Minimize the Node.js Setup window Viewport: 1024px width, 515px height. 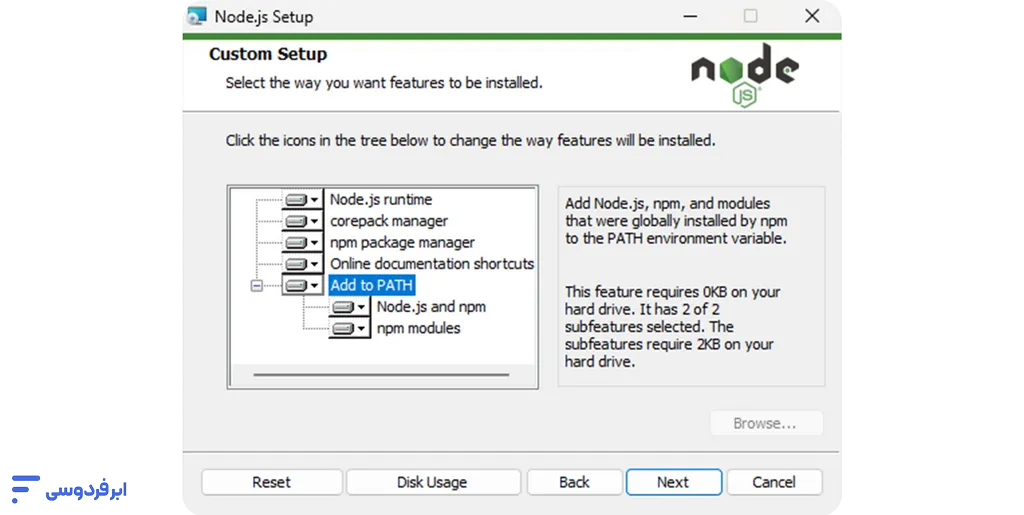[690, 16]
